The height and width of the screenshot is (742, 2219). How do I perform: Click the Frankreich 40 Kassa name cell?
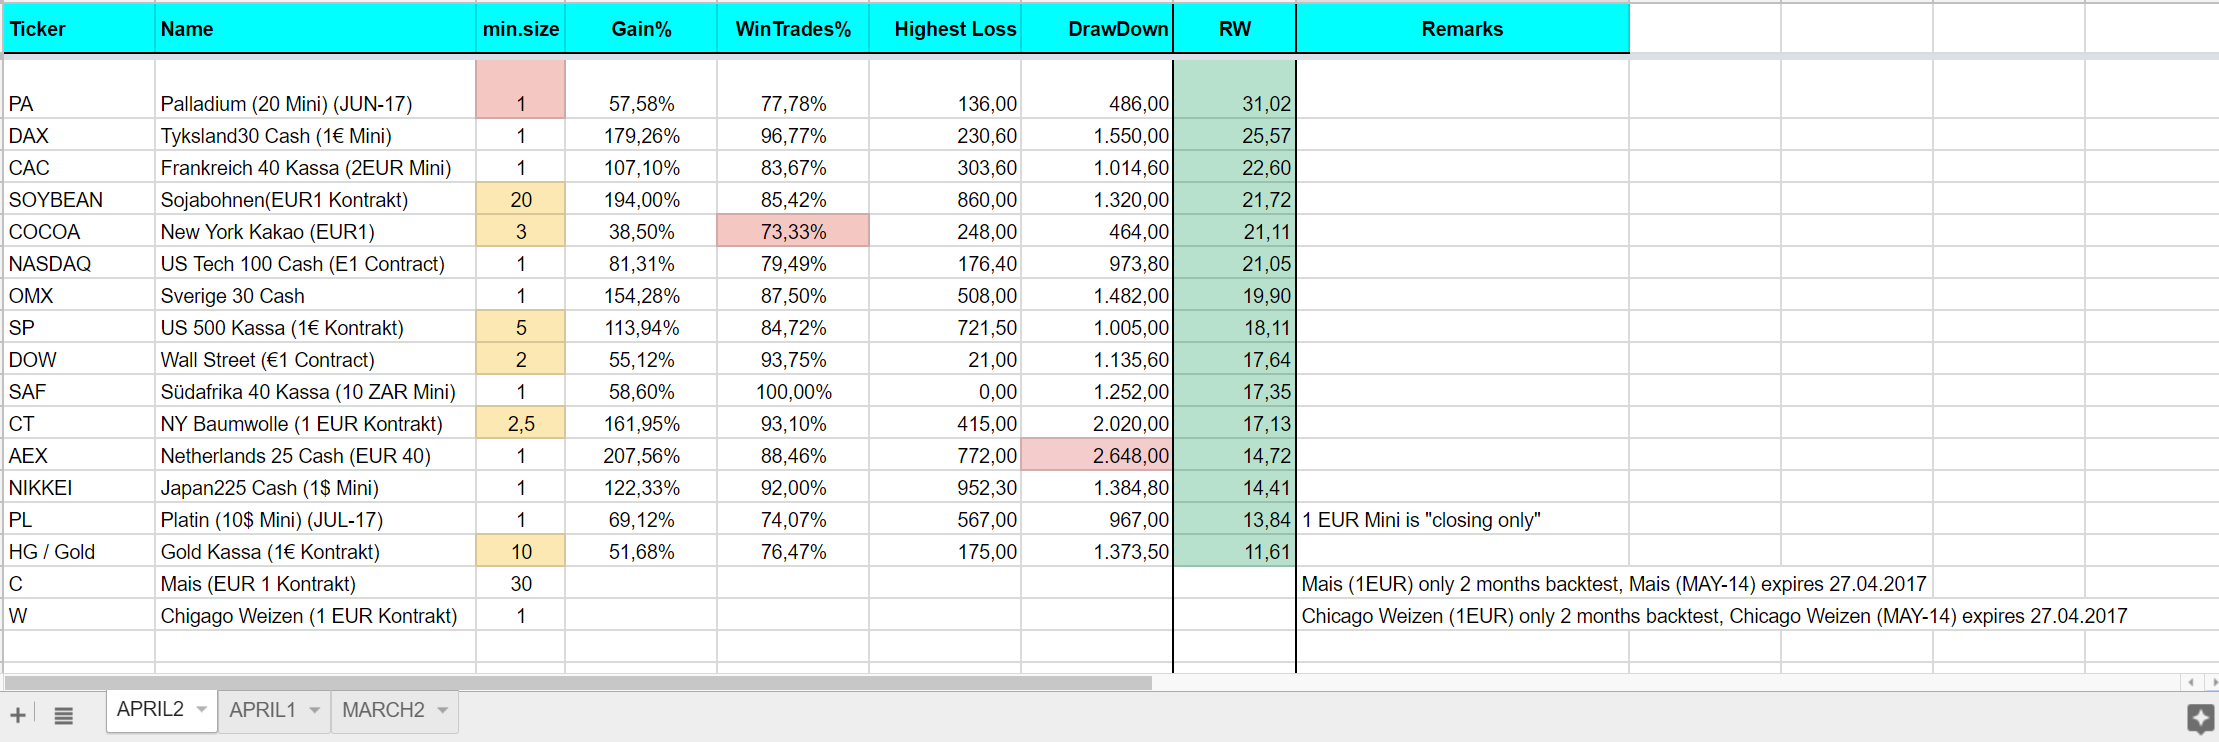tap(315, 167)
